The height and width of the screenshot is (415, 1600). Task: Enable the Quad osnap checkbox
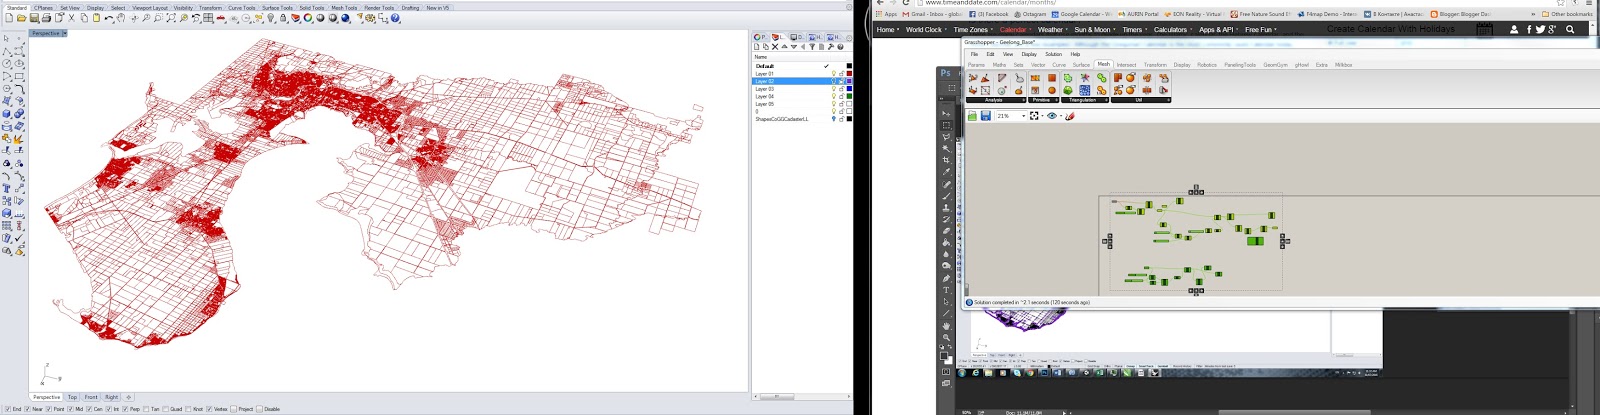point(165,409)
